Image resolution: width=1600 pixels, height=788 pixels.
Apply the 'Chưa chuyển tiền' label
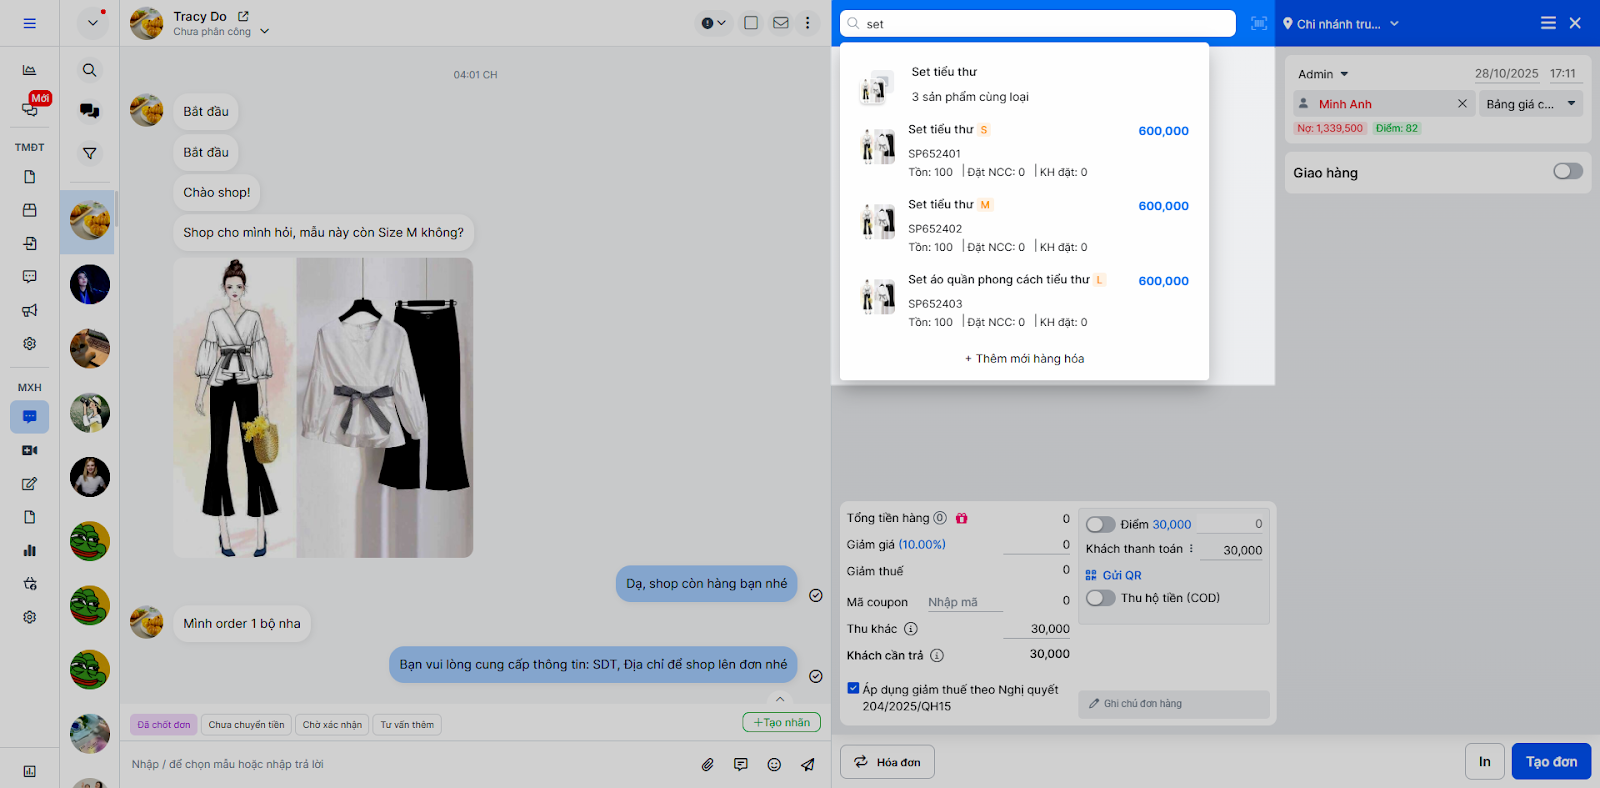pyautogui.click(x=246, y=725)
